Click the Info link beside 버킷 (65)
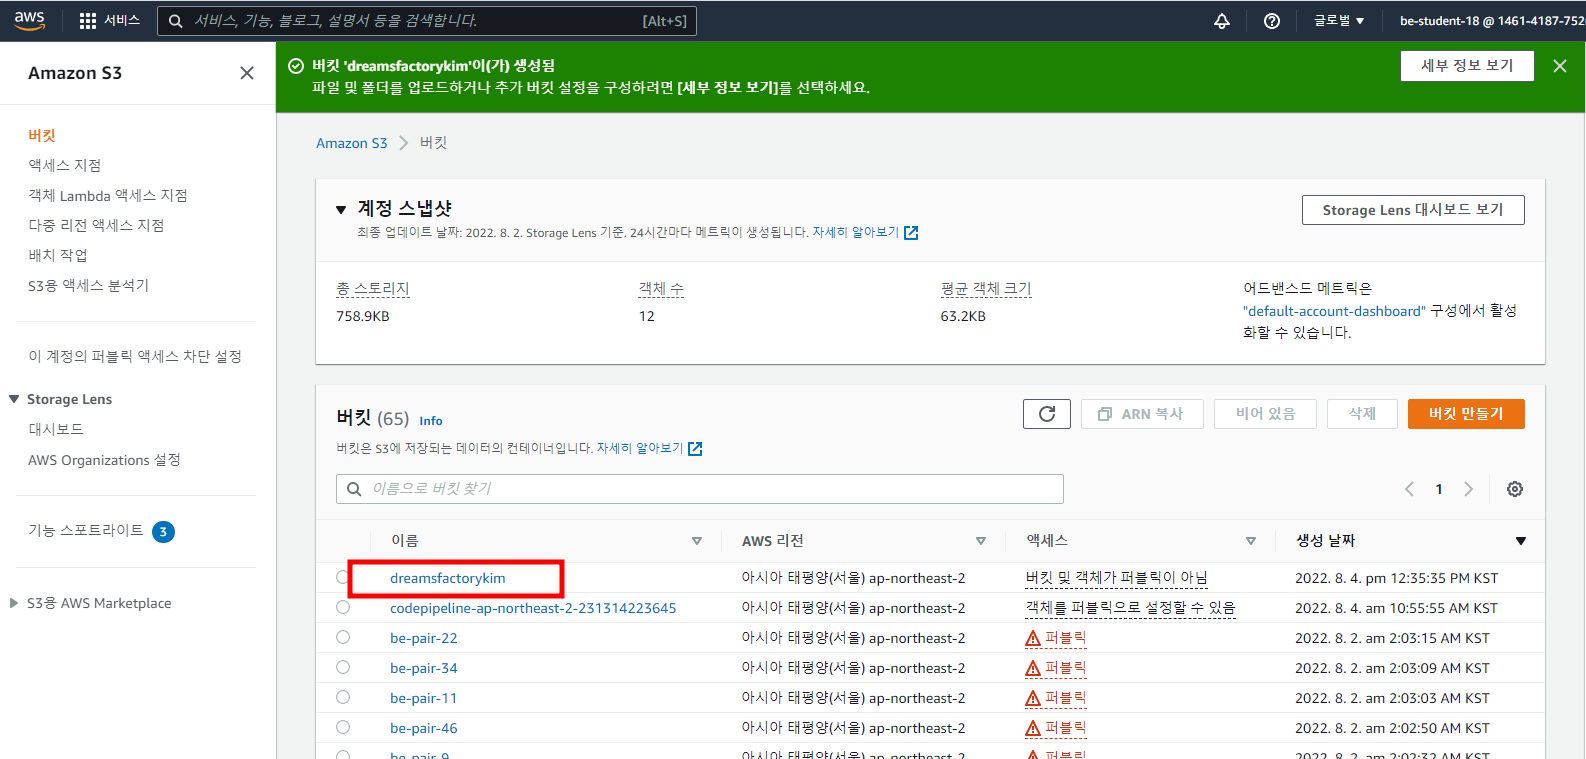This screenshot has height=759, width=1586. (431, 421)
